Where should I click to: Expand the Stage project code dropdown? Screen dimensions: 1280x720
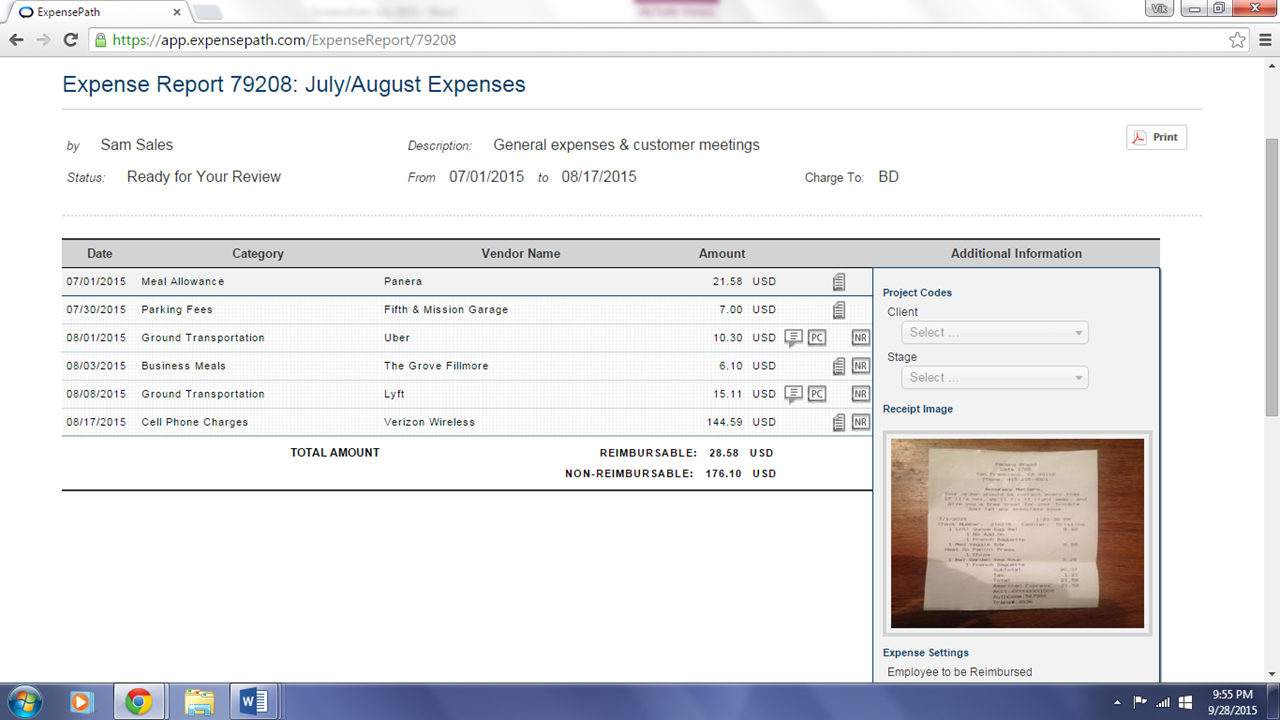pos(994,378)
